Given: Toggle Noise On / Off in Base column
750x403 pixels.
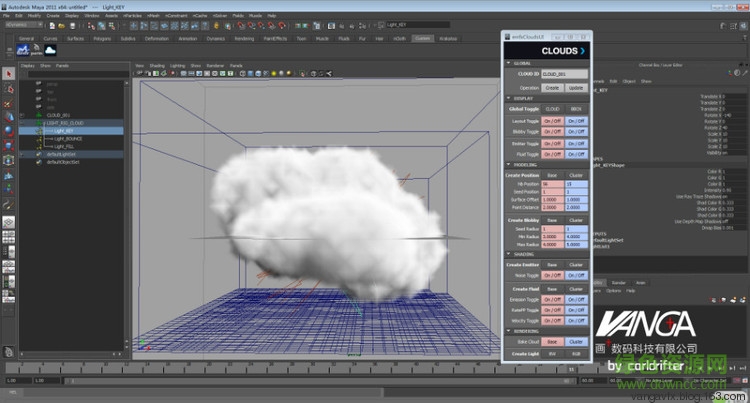Looking at the screenshot, I should pyautogui.click(x=552, y=274).
